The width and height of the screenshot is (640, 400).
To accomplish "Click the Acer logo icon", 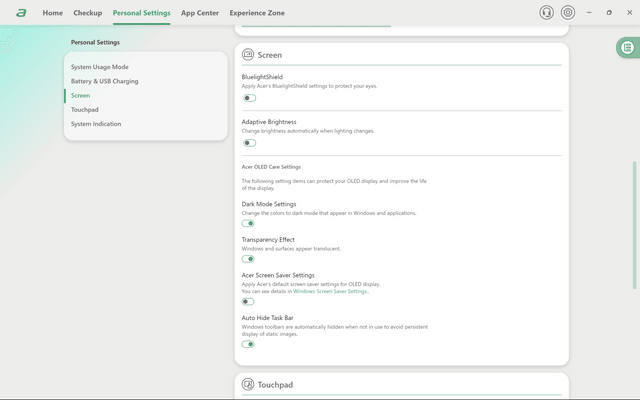I will [21, 13].
